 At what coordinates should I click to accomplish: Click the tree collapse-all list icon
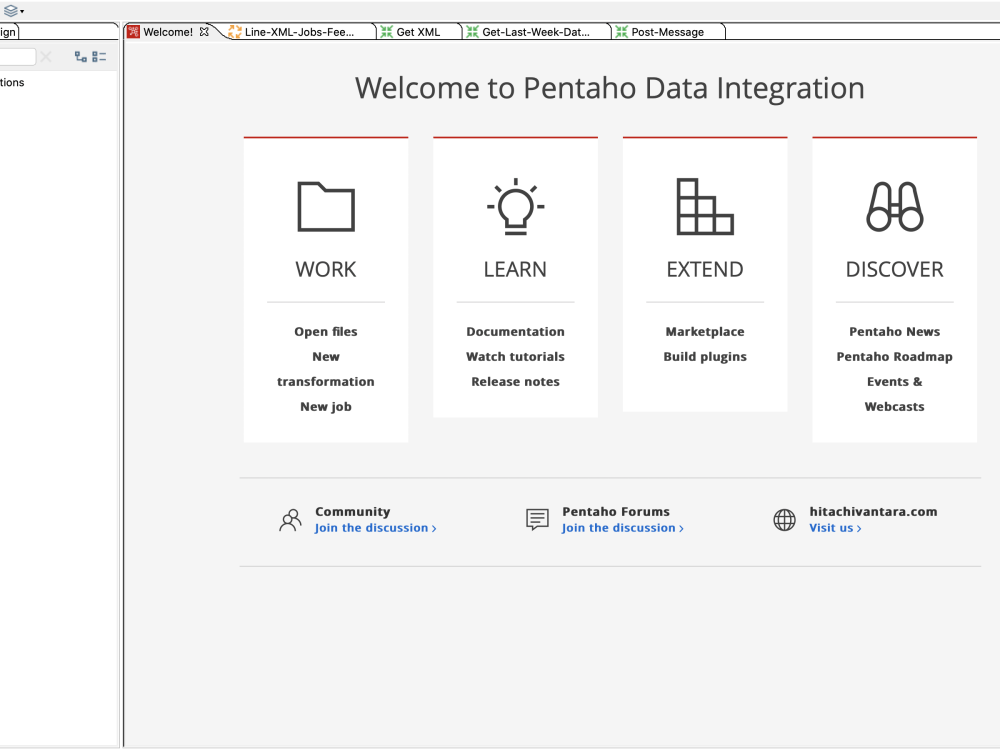pyautogui.click(x=99, y=57)
